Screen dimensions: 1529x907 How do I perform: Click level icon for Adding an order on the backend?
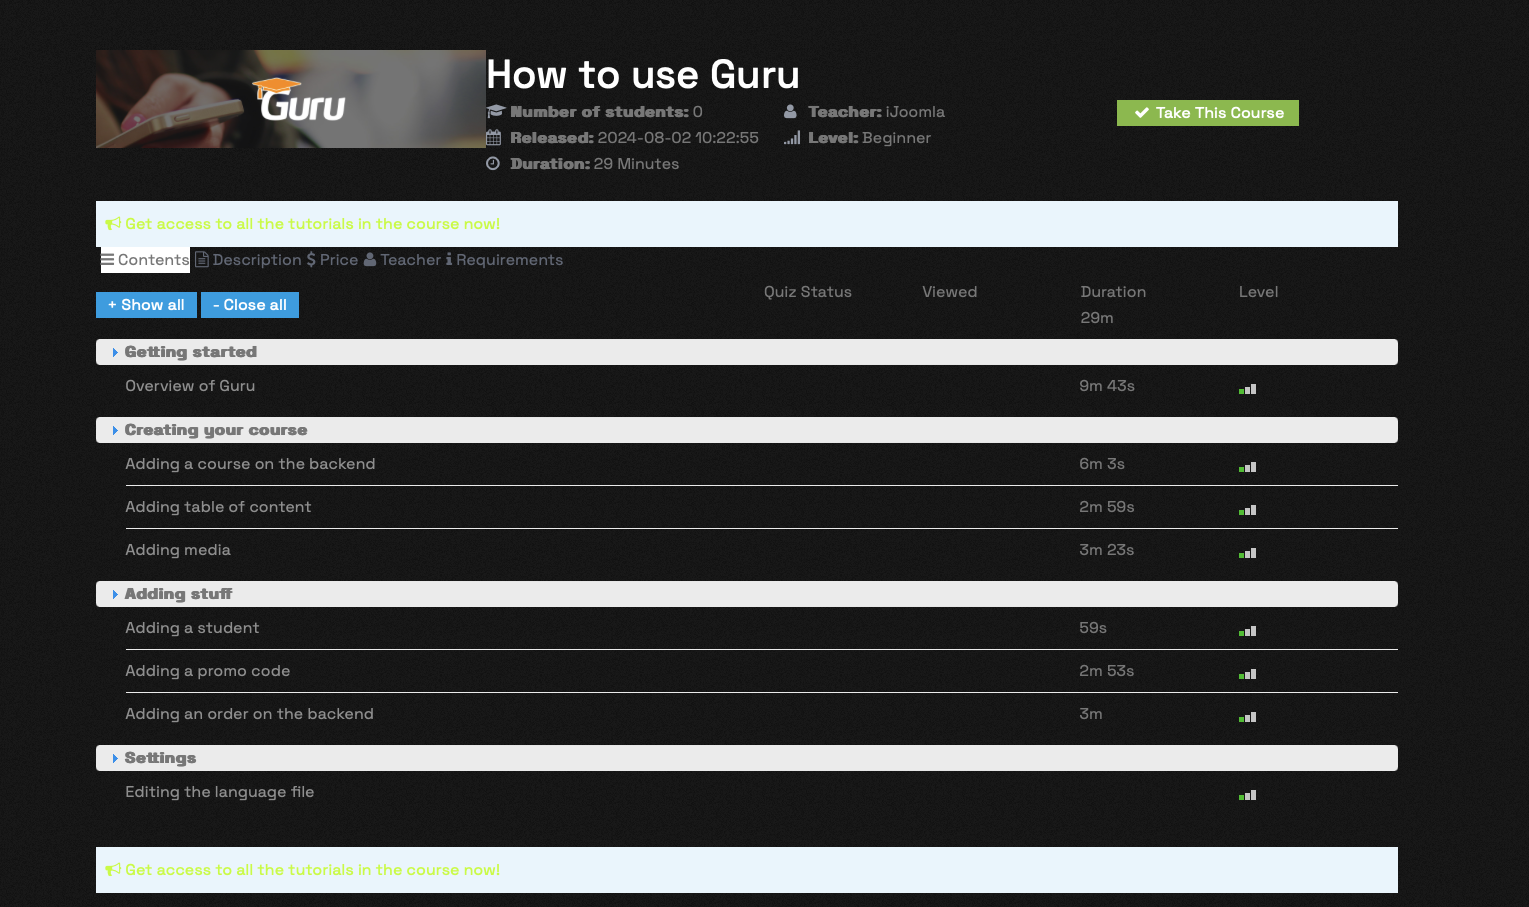coord(1247,717)
